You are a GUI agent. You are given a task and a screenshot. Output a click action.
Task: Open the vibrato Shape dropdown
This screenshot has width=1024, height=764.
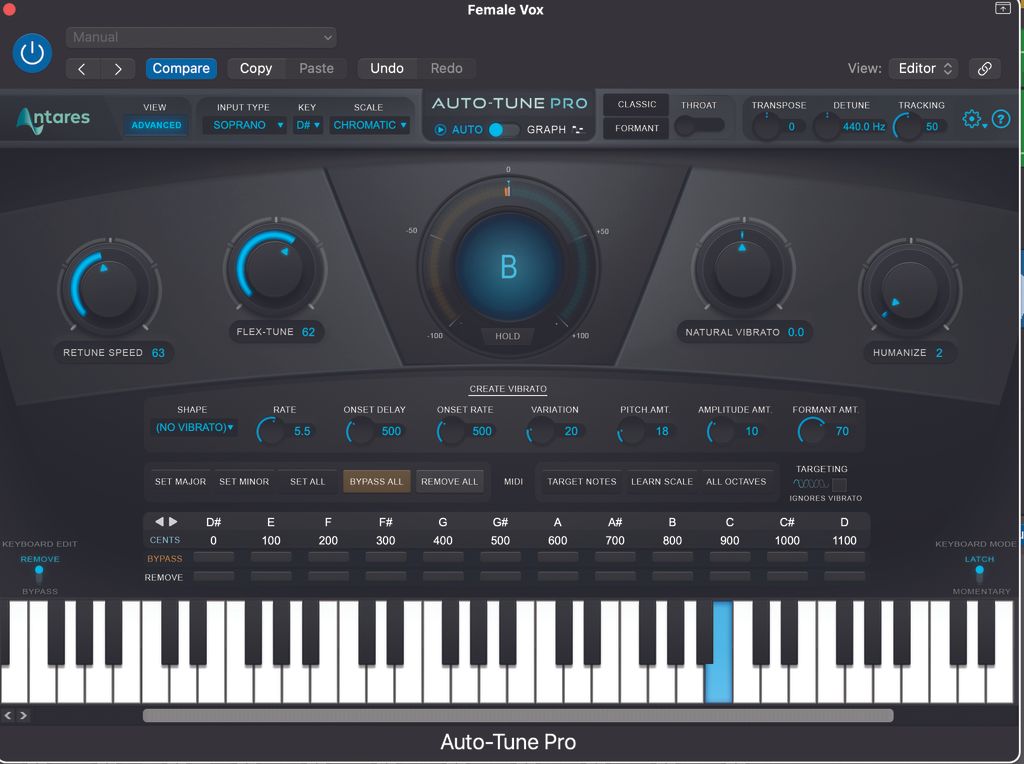coord(193,427)
